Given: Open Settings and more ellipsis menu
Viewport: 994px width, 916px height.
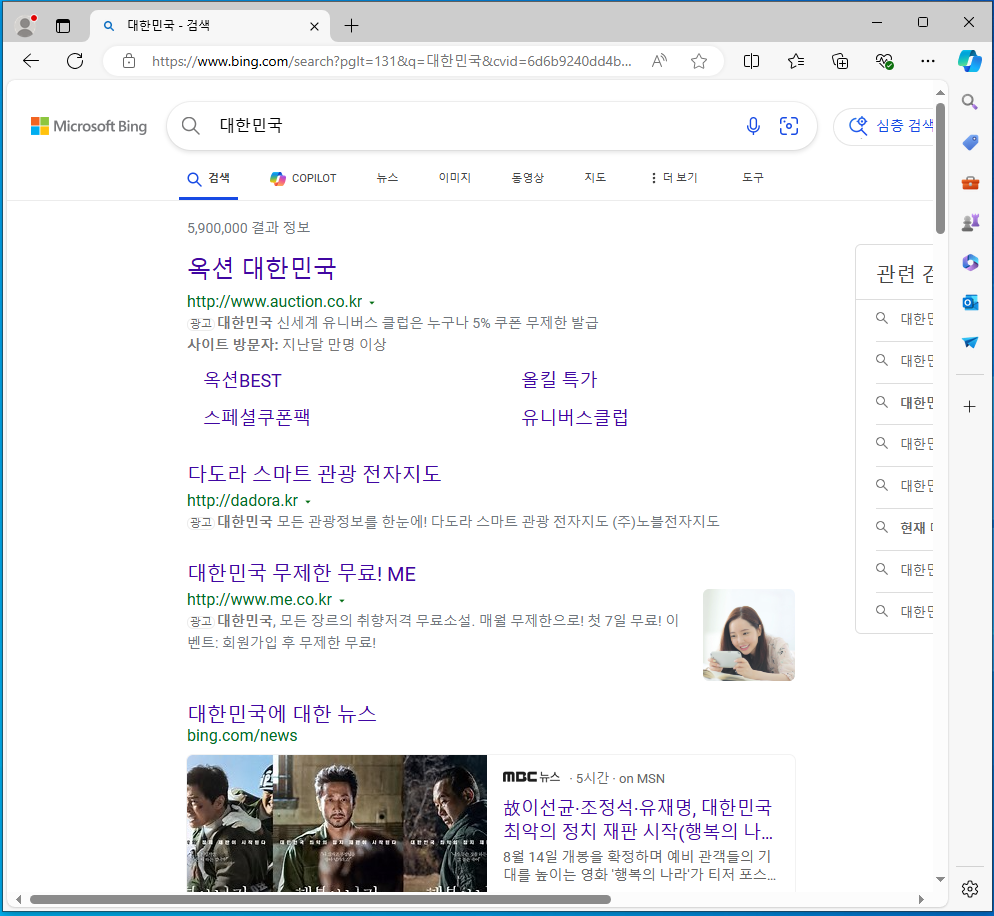Looking at the screenshot, I should point(927,61).
